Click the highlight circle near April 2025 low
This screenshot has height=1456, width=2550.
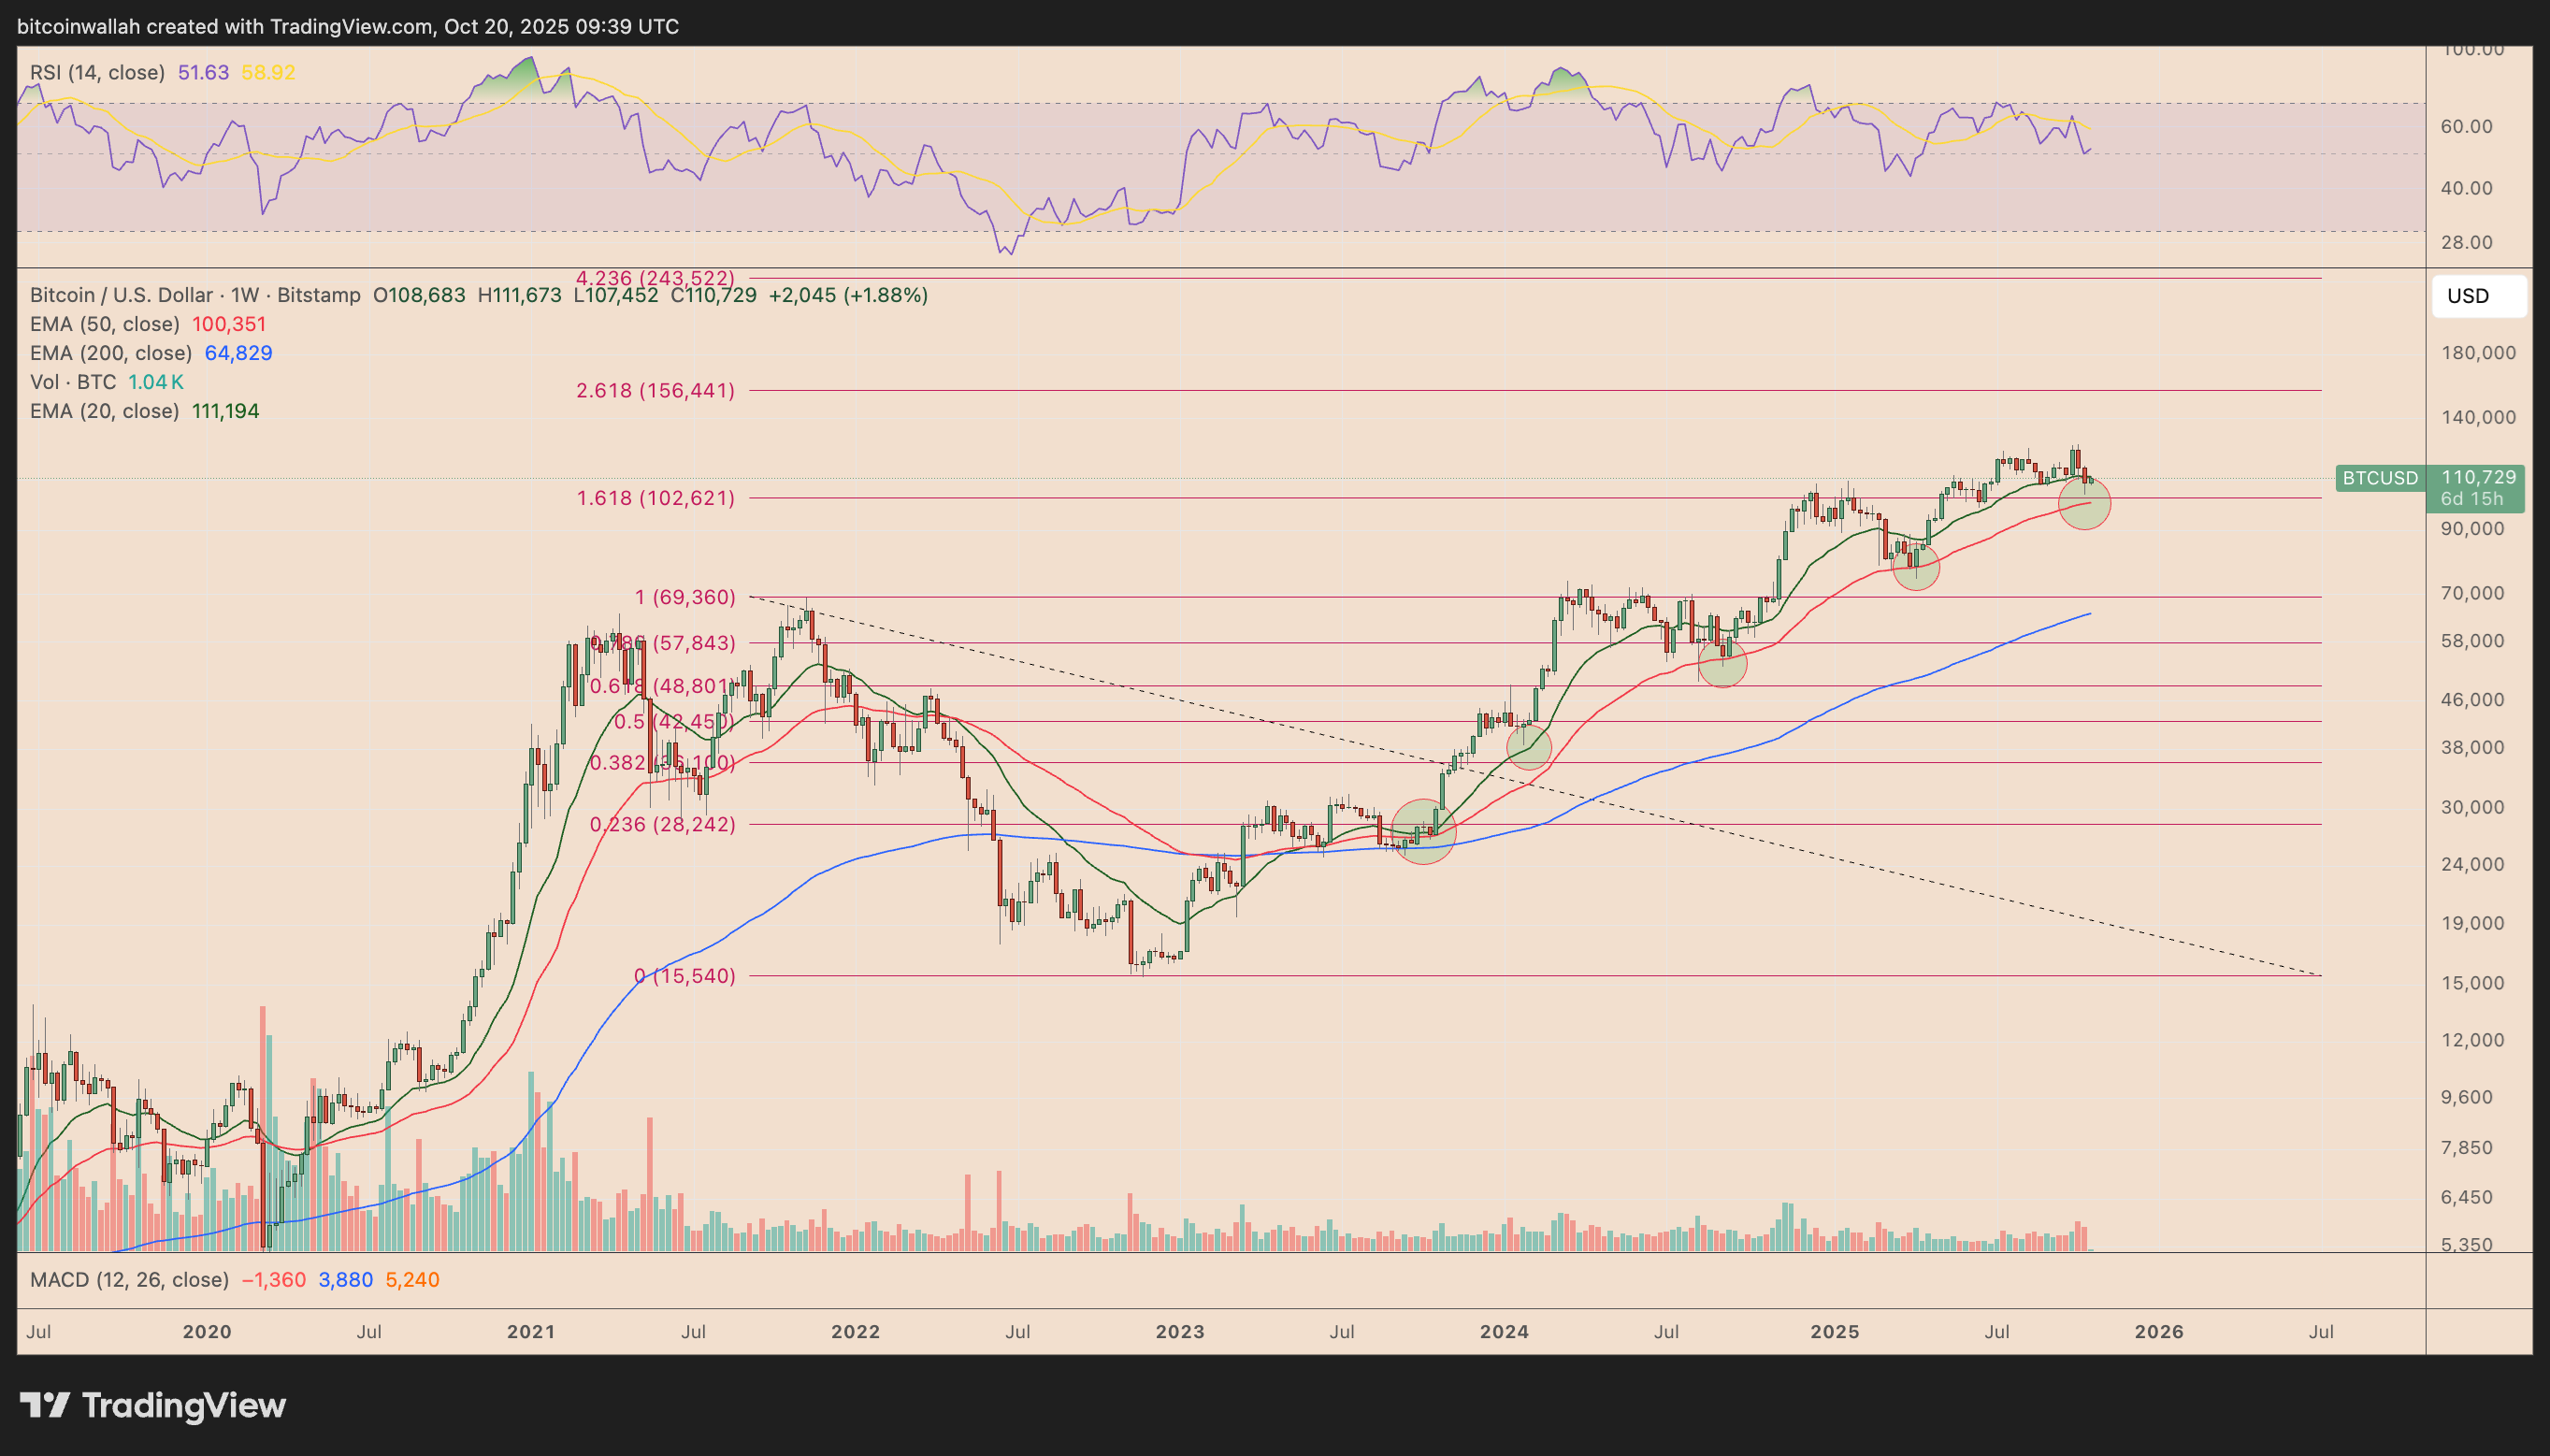[1915, 567]
